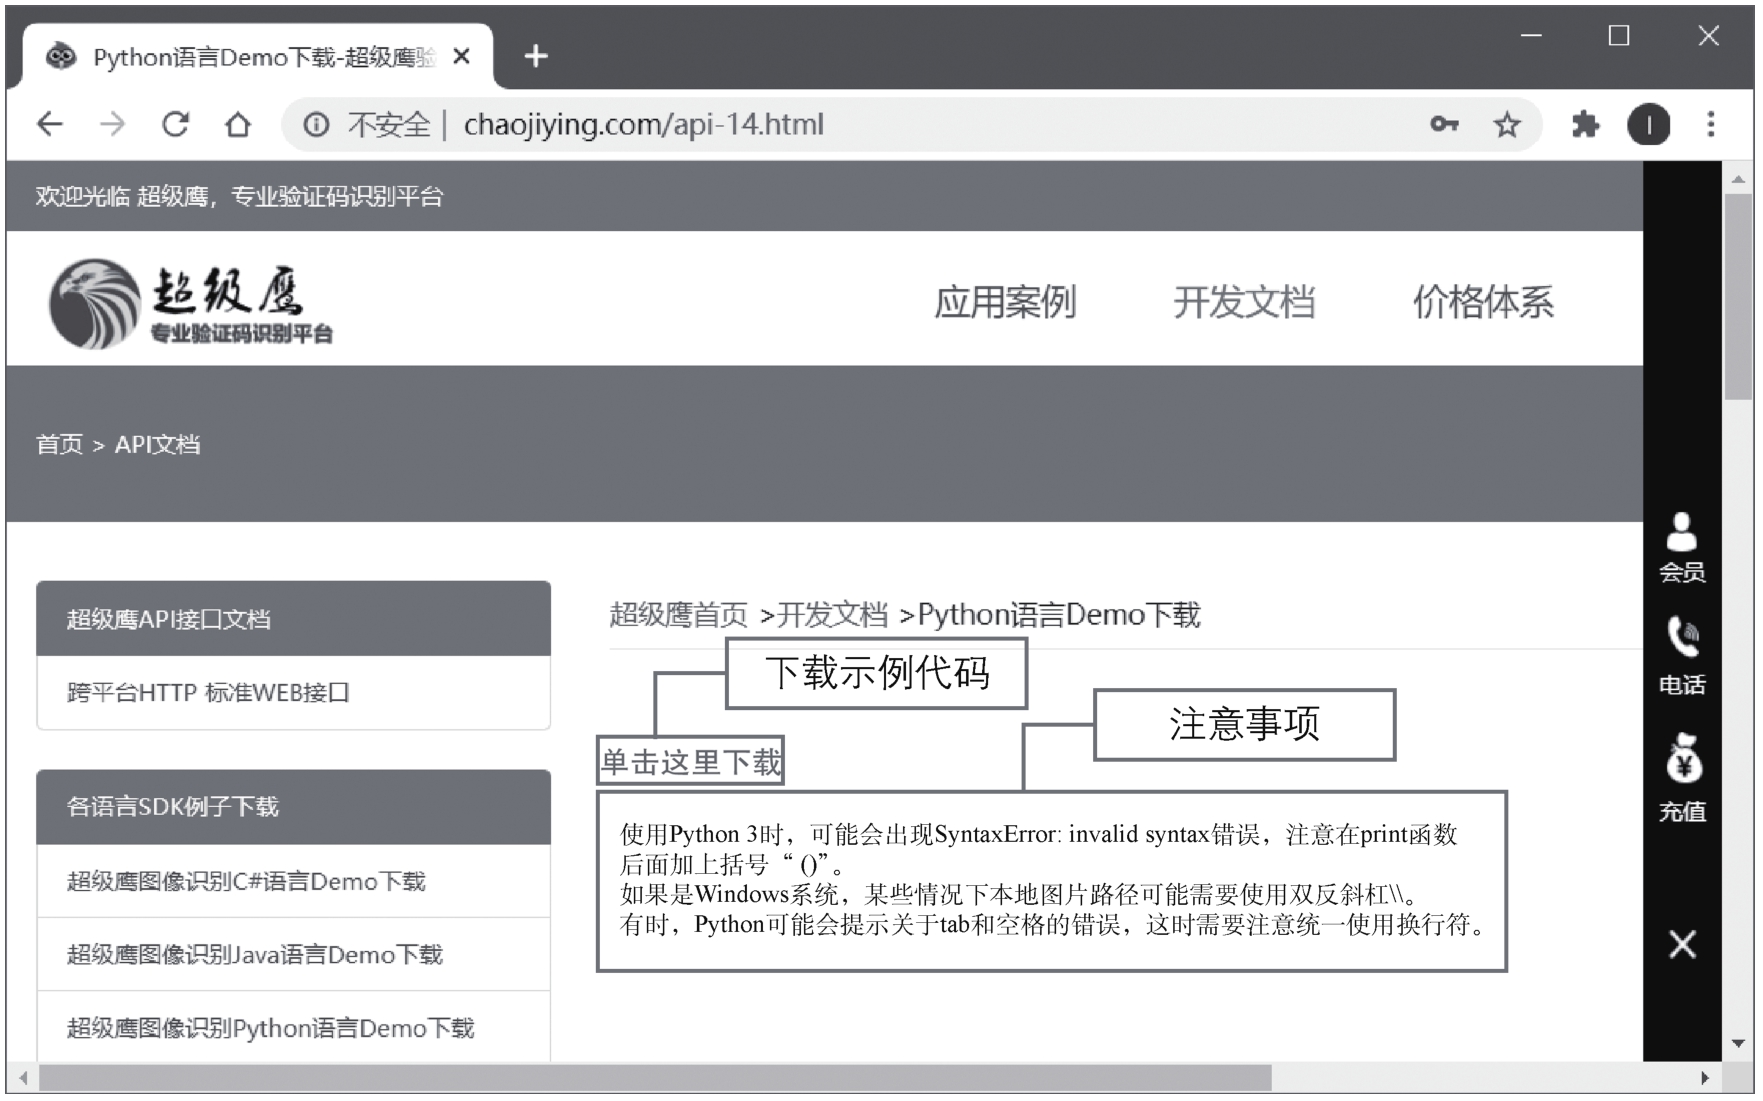Bookmark this page with the star icon
The height and width of the screenshot is (1101, 1763).
click(x=1506, y=124)
